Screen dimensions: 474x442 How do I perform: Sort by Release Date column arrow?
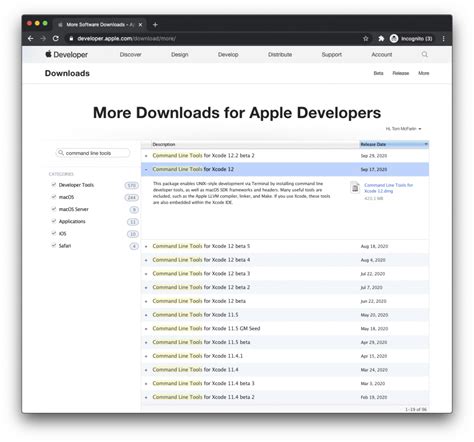click(426, 144)
